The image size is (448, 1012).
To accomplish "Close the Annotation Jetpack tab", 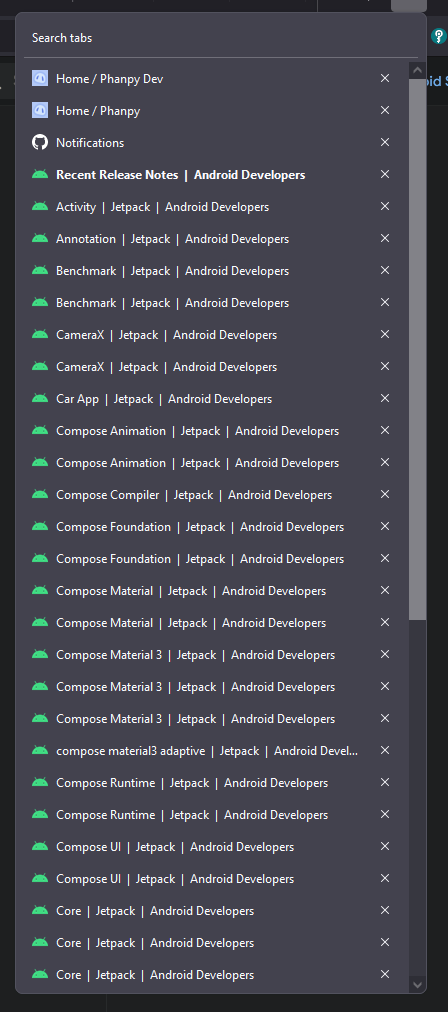I will pyautogui.click(x=385, y=238).
